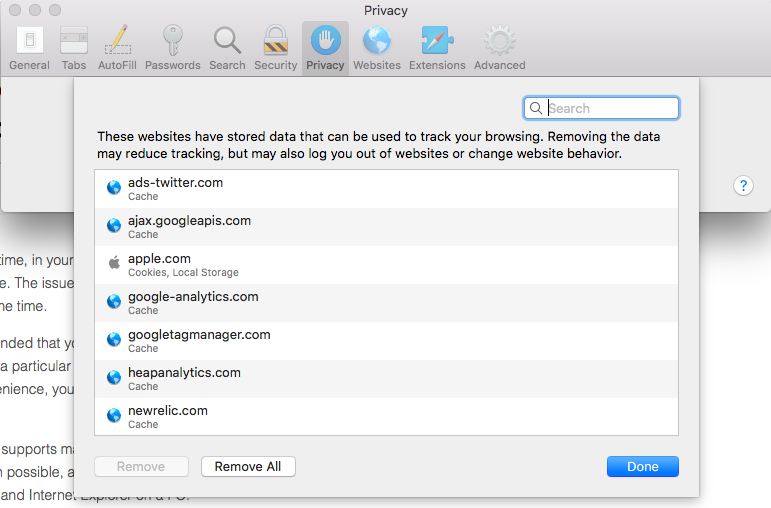Click the Remove button
771x508 pixels.
pos(141,466)
